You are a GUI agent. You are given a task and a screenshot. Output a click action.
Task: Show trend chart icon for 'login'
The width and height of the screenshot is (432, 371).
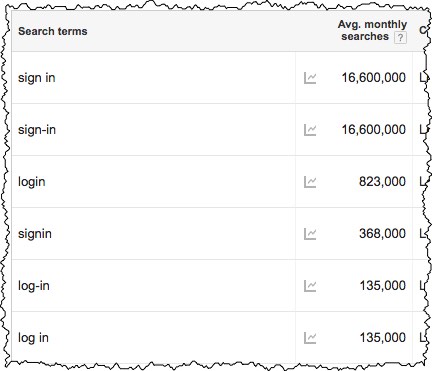pyautogui.click(x=310, y=182)
